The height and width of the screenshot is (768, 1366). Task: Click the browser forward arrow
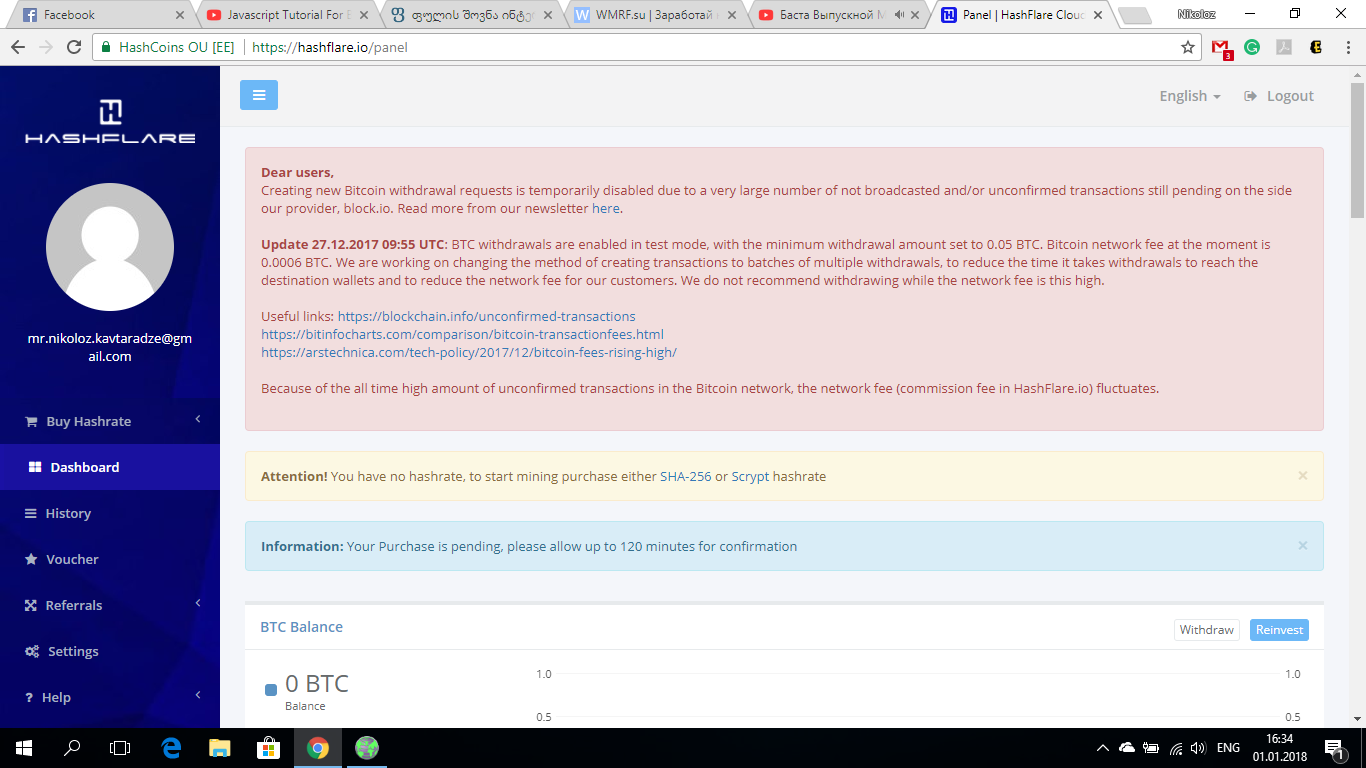coord(46,47)
